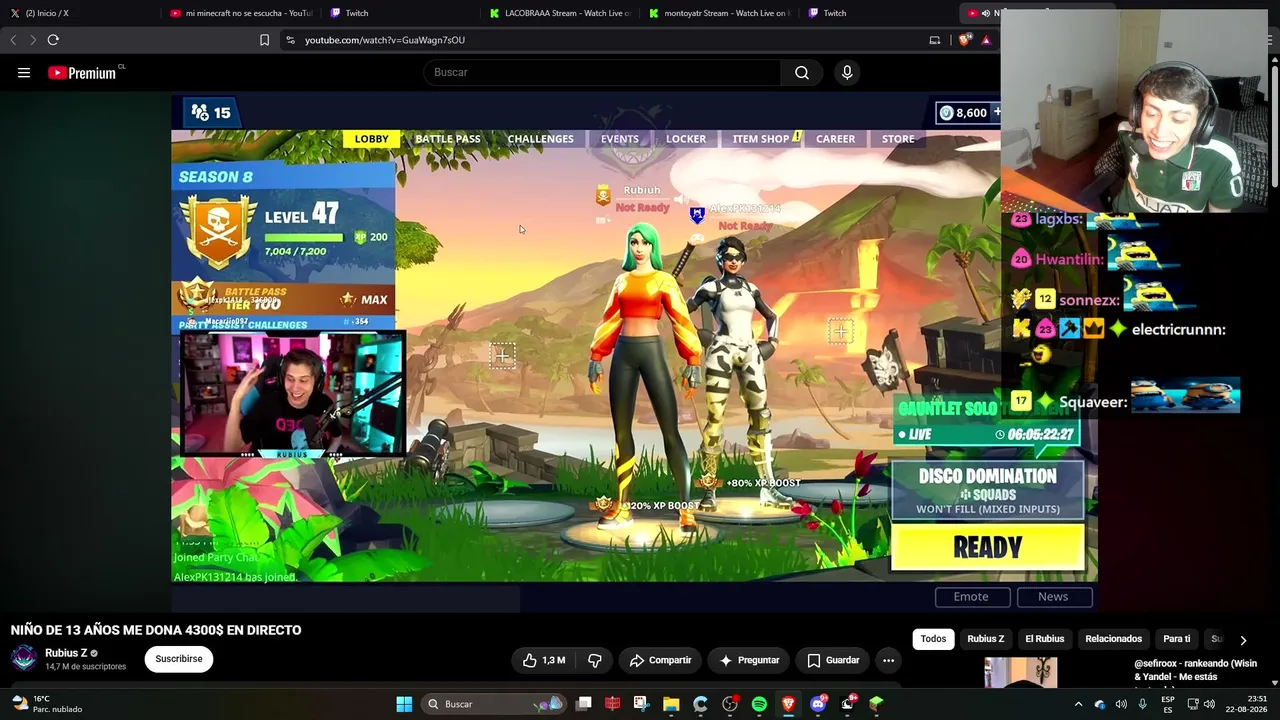Click the News button in the video
Viewport: 1280px width, 720px height.
click(x=1053, y=597)
